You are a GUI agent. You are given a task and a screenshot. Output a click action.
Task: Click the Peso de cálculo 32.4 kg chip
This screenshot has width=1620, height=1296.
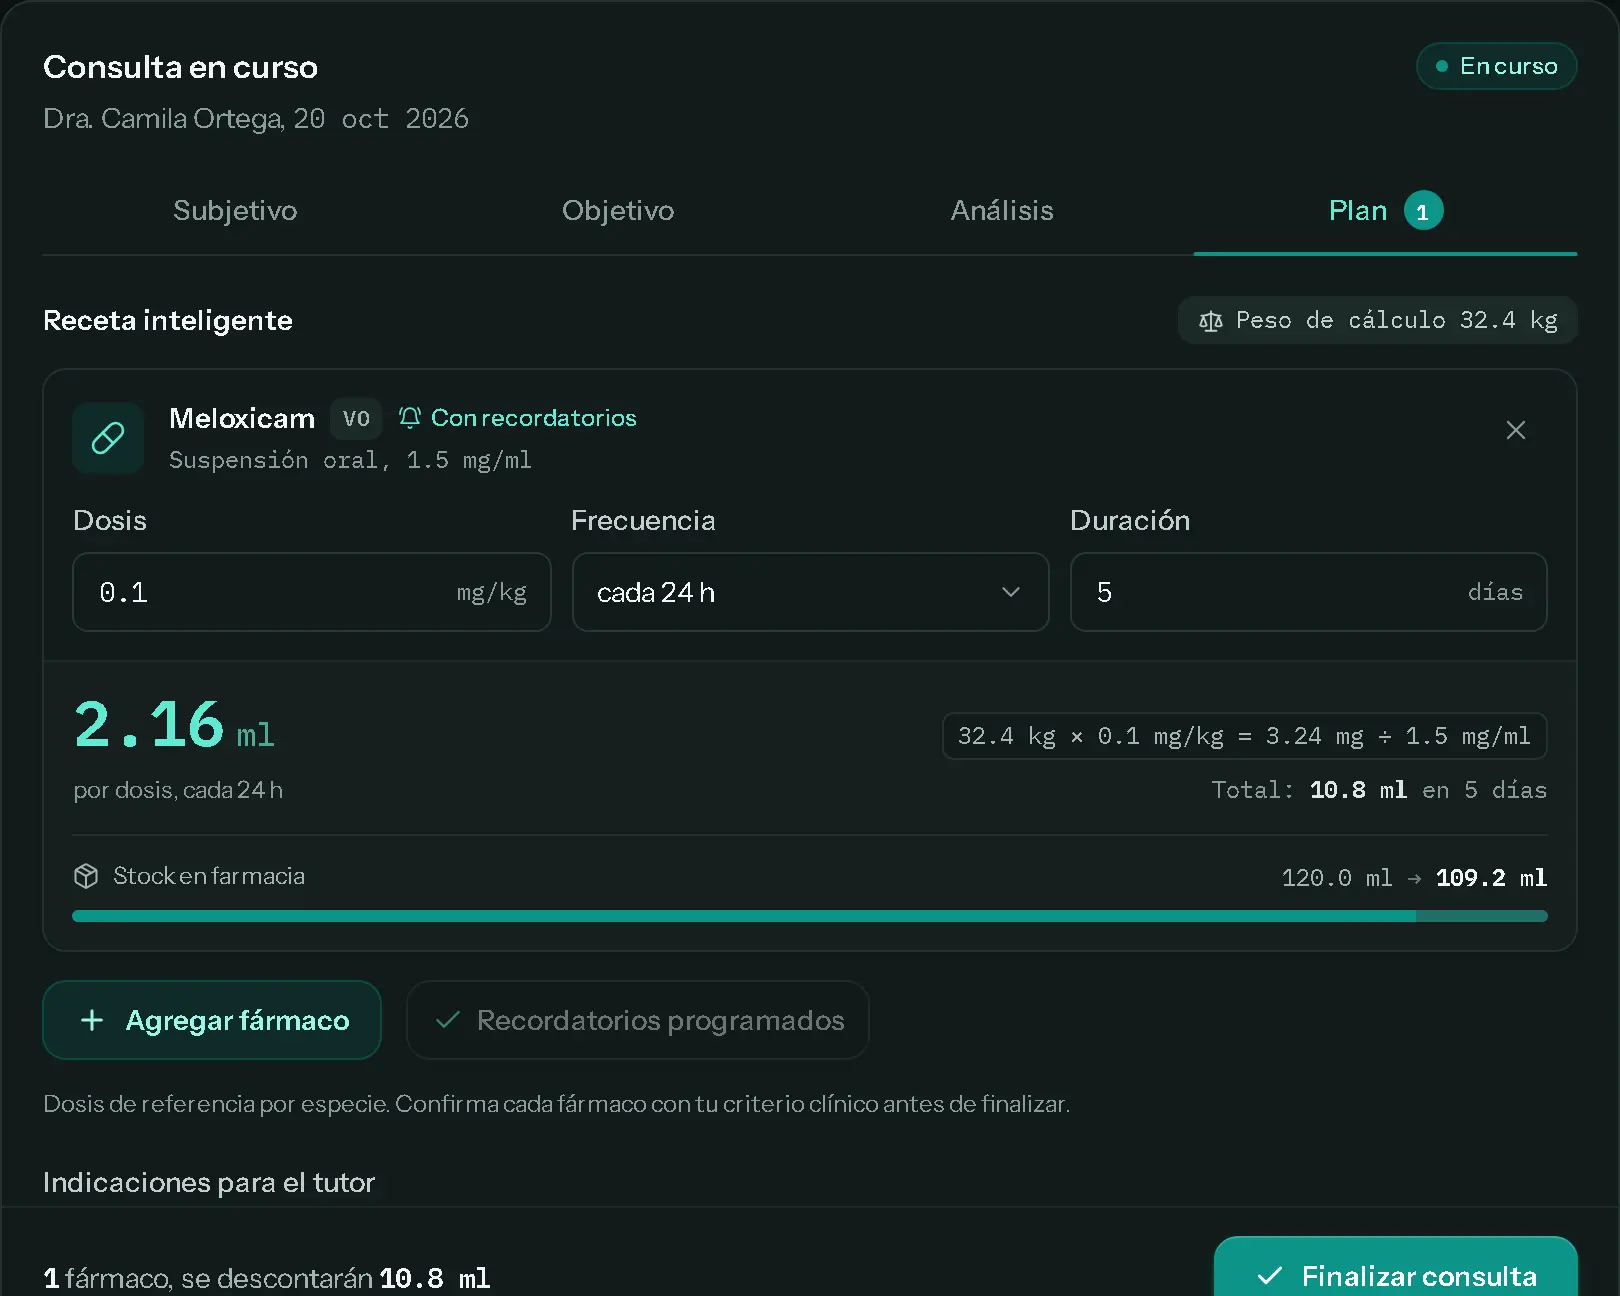(x=1378, y=320)
